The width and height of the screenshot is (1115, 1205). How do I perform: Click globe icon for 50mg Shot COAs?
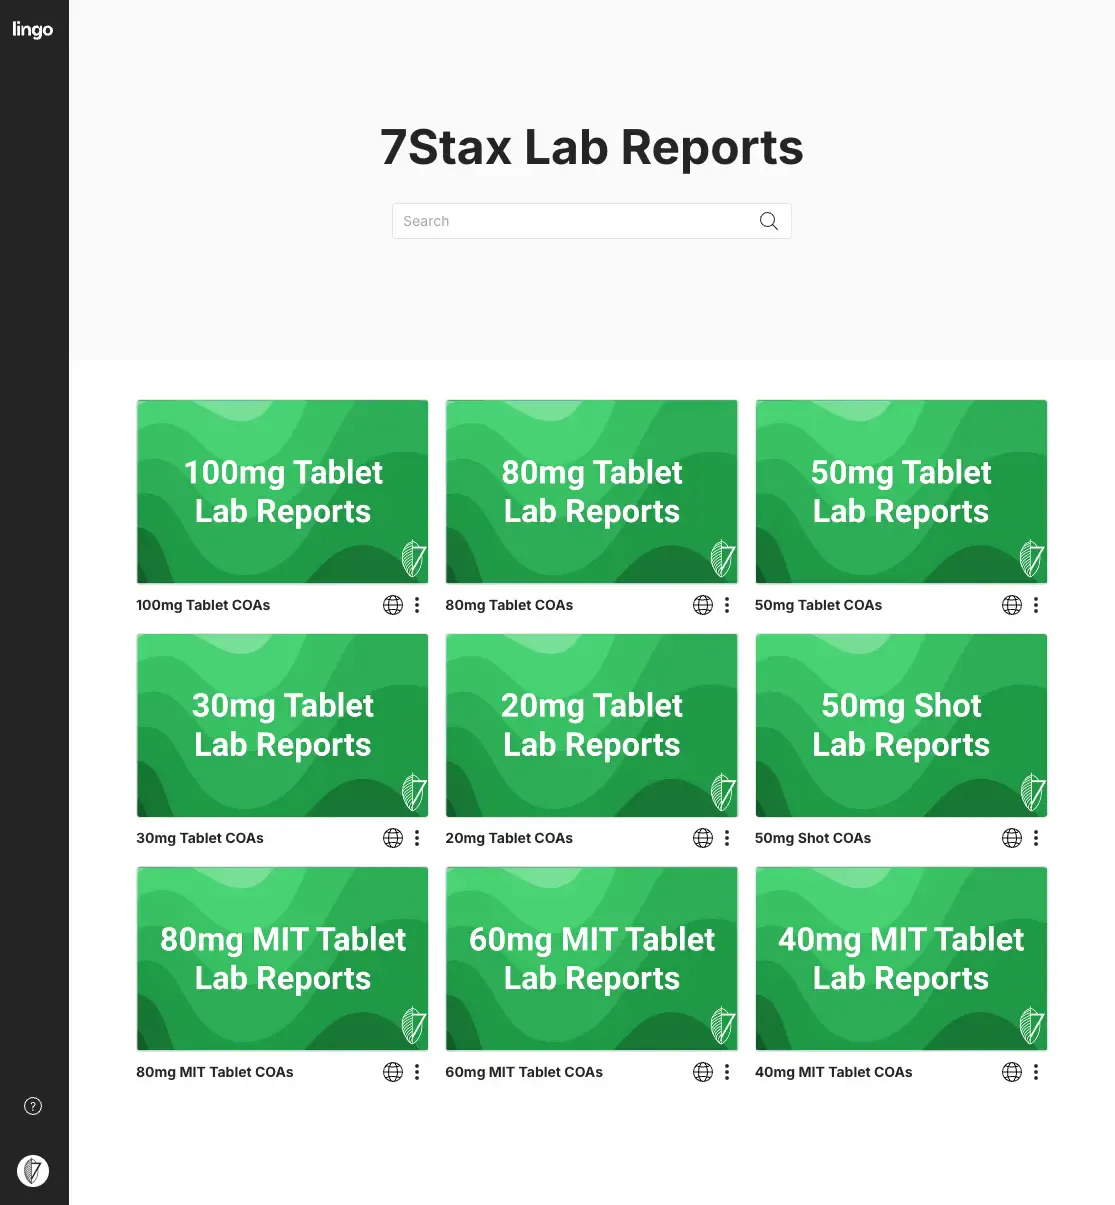coord(1012,838)
